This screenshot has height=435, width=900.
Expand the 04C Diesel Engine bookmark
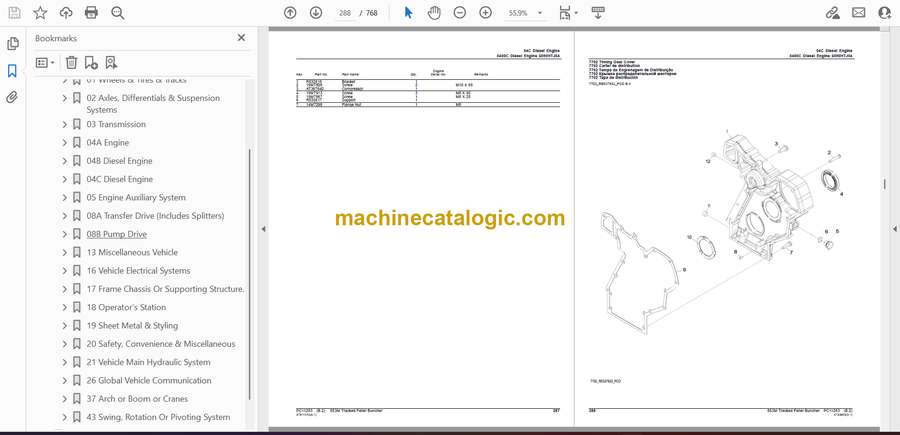coord(64,179)
